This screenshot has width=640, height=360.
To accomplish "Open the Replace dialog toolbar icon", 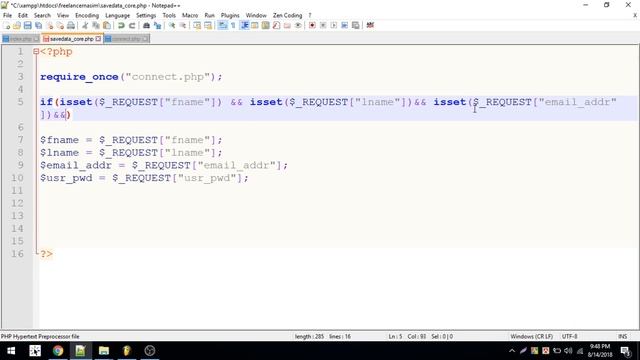I will pyautogui.click(x=157, y=25).
